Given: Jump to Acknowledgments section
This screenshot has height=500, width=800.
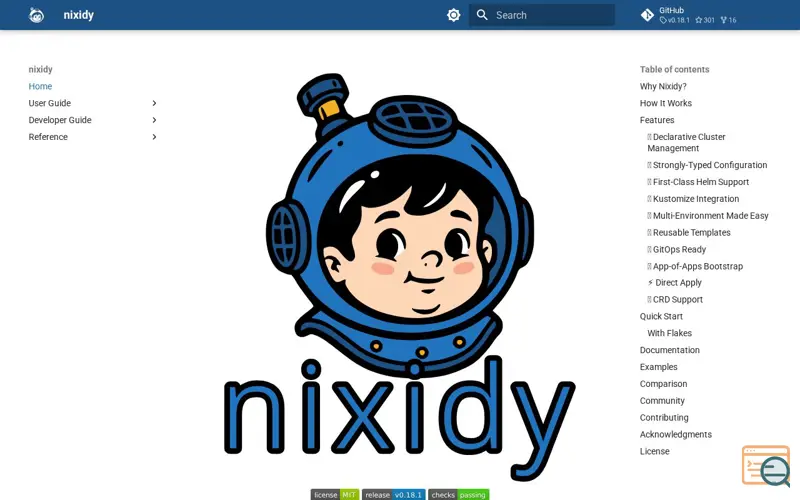Looking at the screenshot, I should pos(676,434).
